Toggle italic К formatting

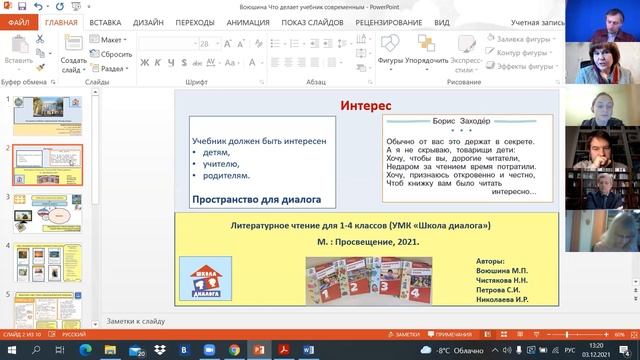click(158, 62)
